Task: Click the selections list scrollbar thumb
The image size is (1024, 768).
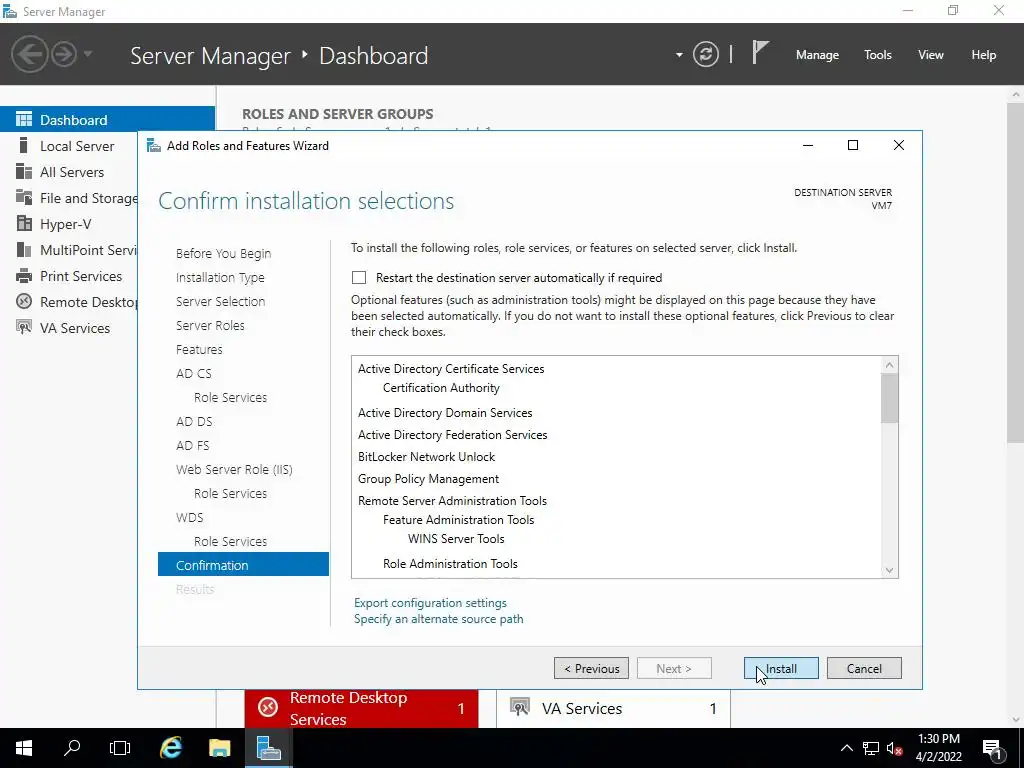Action: (x=889, y=398)
